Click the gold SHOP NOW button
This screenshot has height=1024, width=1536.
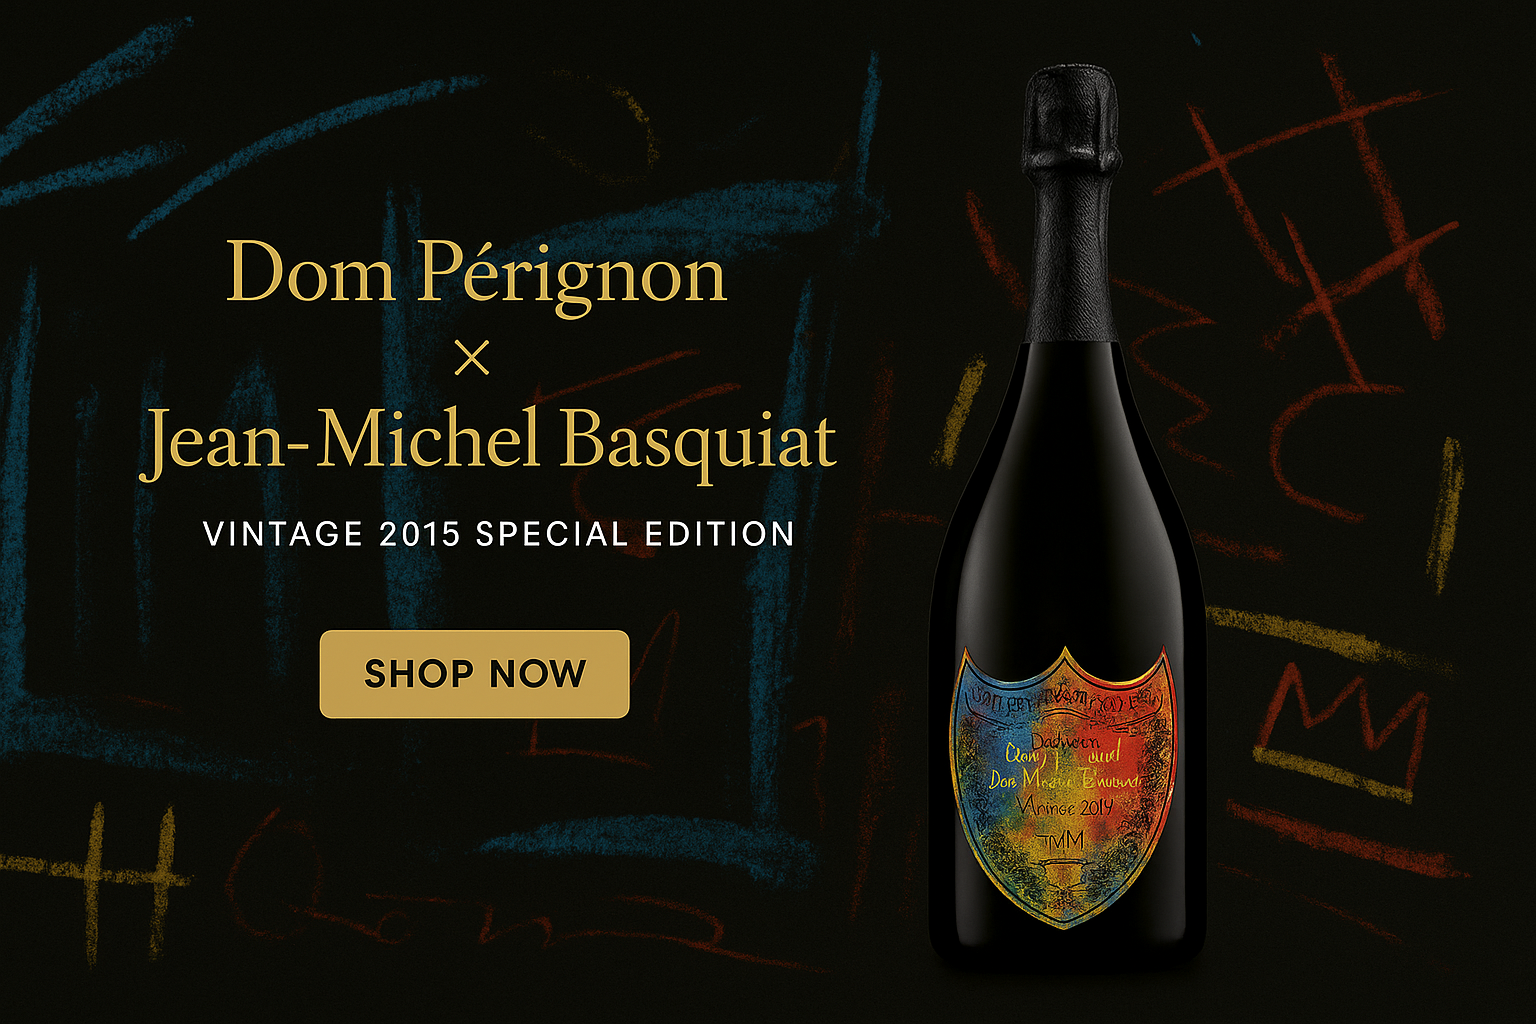click(x=474, y=674)
